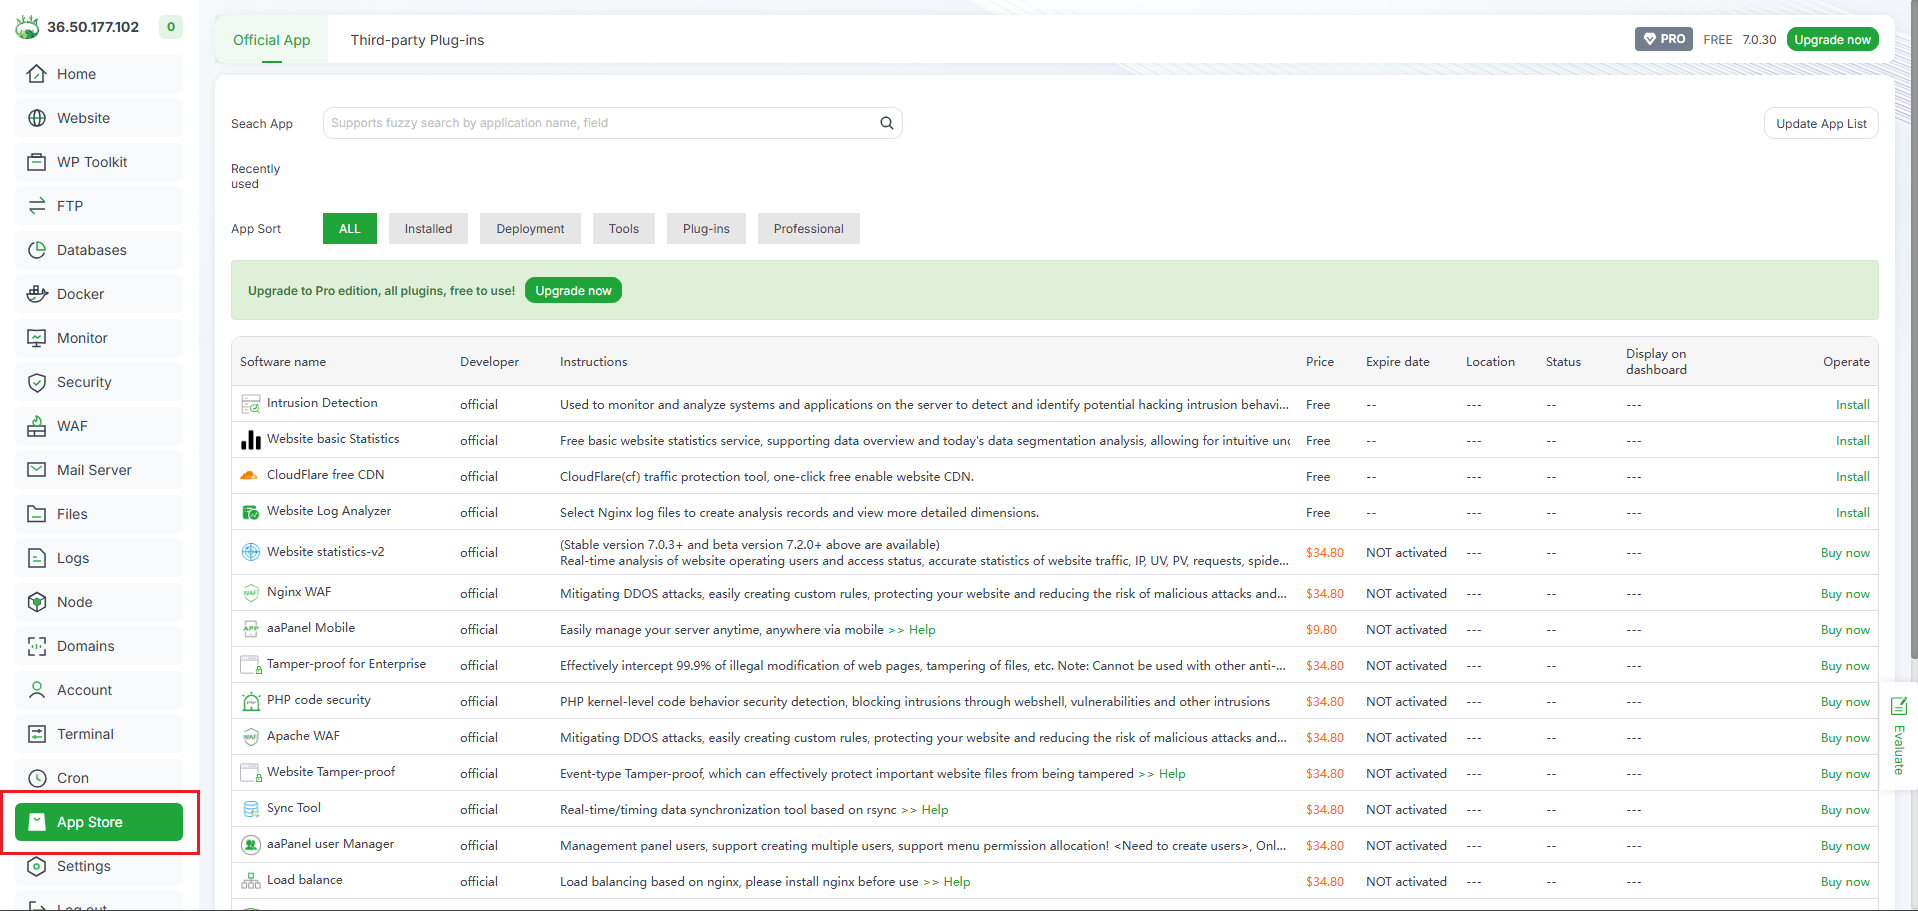The image size is (1918, 911).
Task: Click the Terminal icon in sidebar
Action: [37, 734]
